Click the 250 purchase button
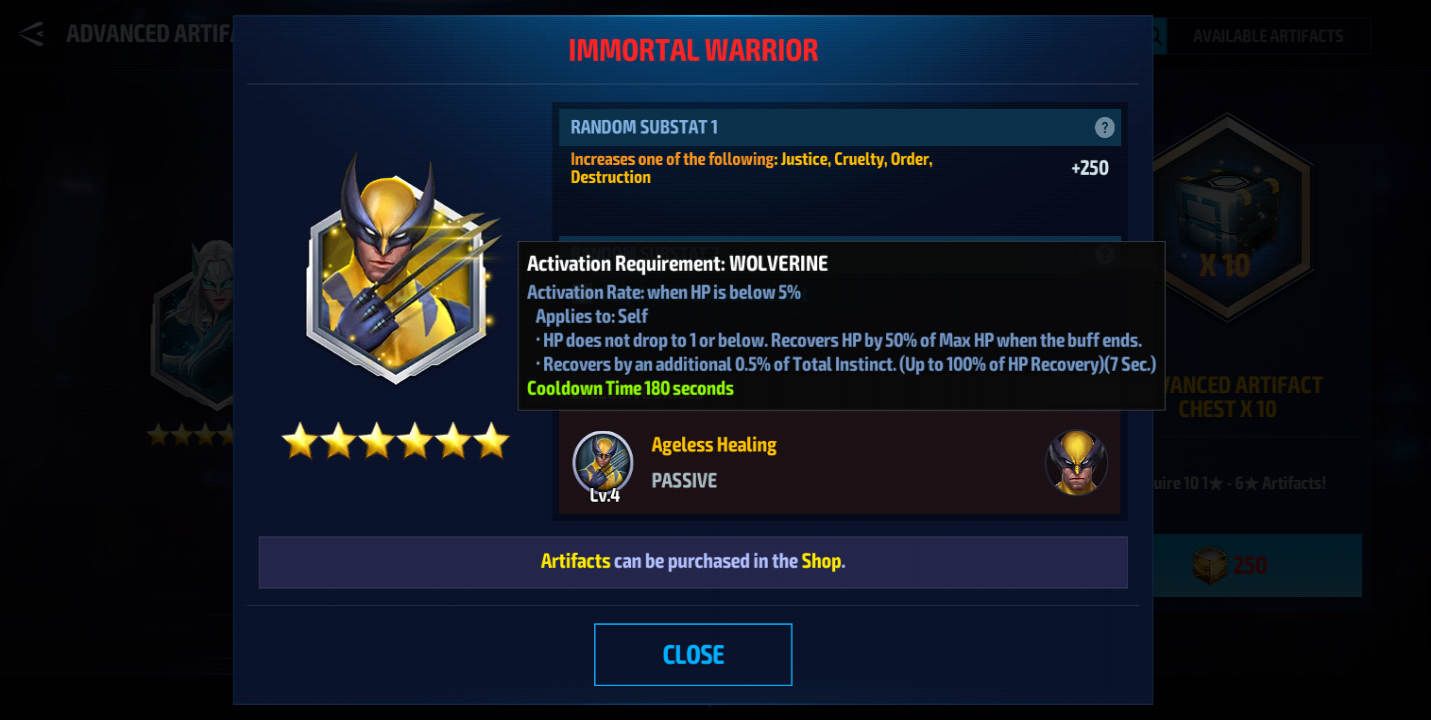The width and height of the screenshot is (1431, 720). pos(1257,566)
